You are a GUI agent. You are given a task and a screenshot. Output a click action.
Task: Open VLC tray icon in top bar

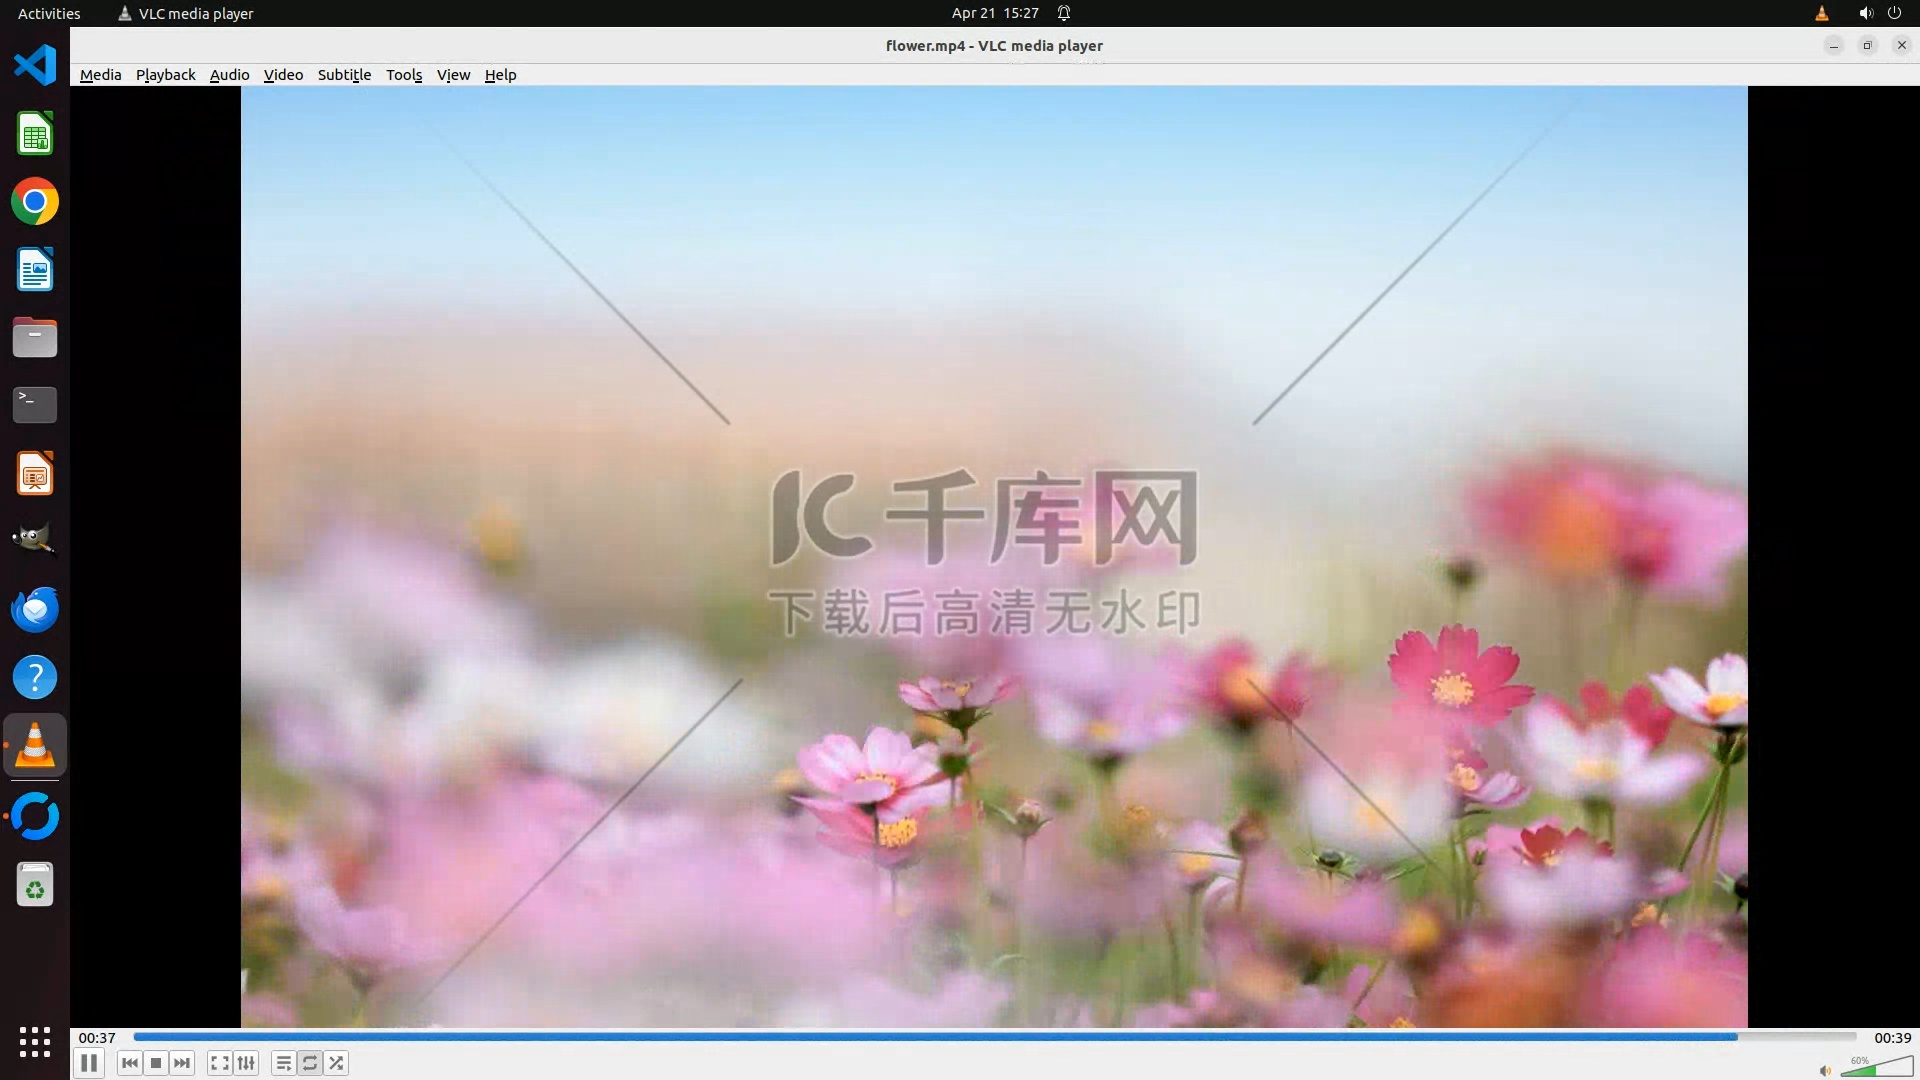point(1821,13)
